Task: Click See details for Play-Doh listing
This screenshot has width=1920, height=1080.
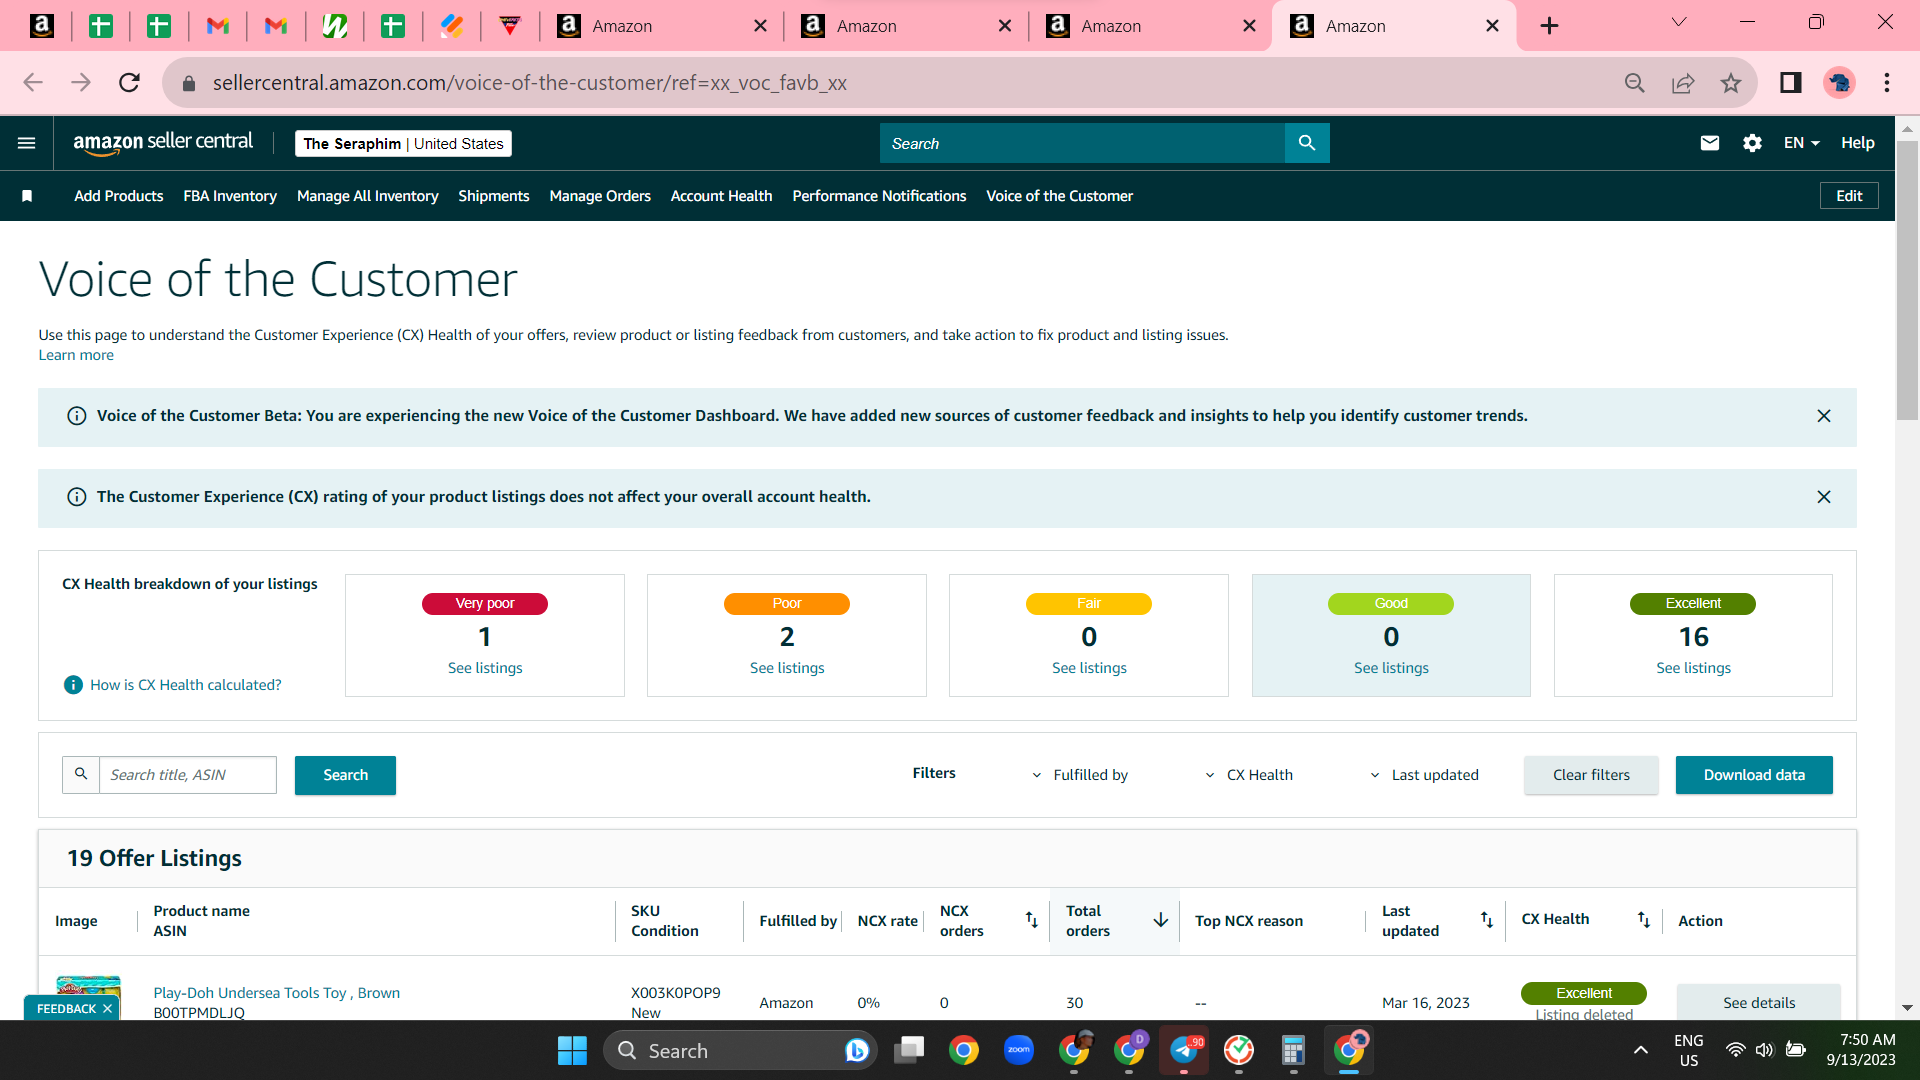Action: pos(1759,1002)
